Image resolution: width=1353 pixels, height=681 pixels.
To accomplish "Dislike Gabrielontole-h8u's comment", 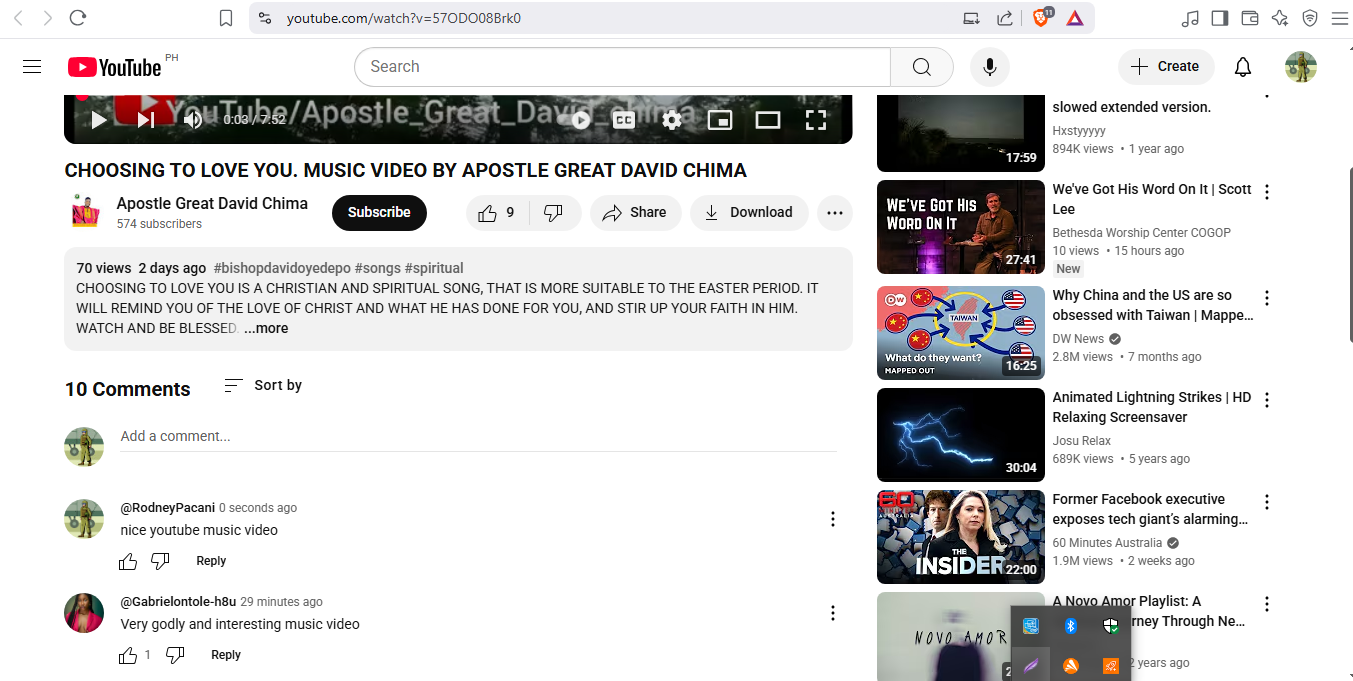I will 175,655.
